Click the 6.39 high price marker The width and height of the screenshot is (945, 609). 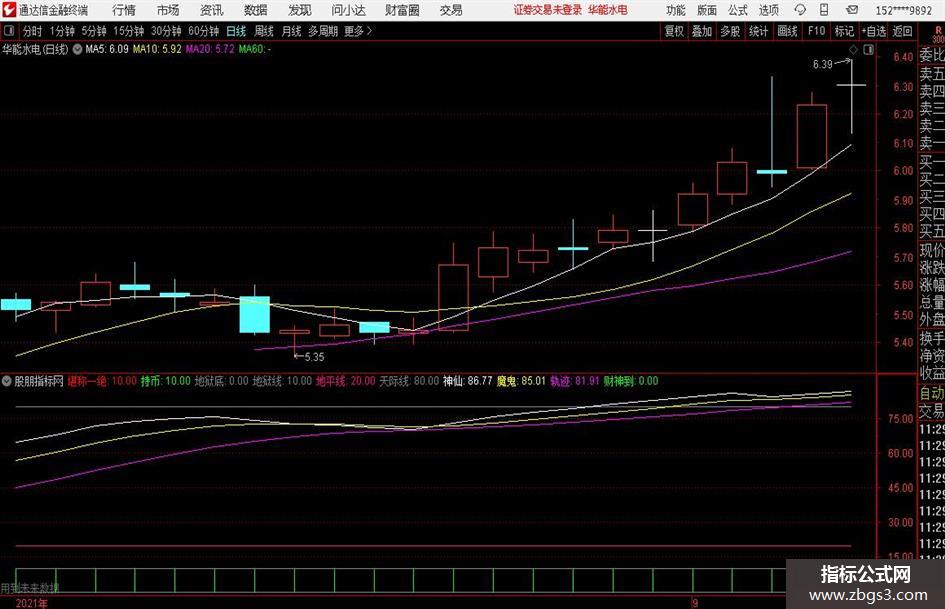tap(823, 65)
